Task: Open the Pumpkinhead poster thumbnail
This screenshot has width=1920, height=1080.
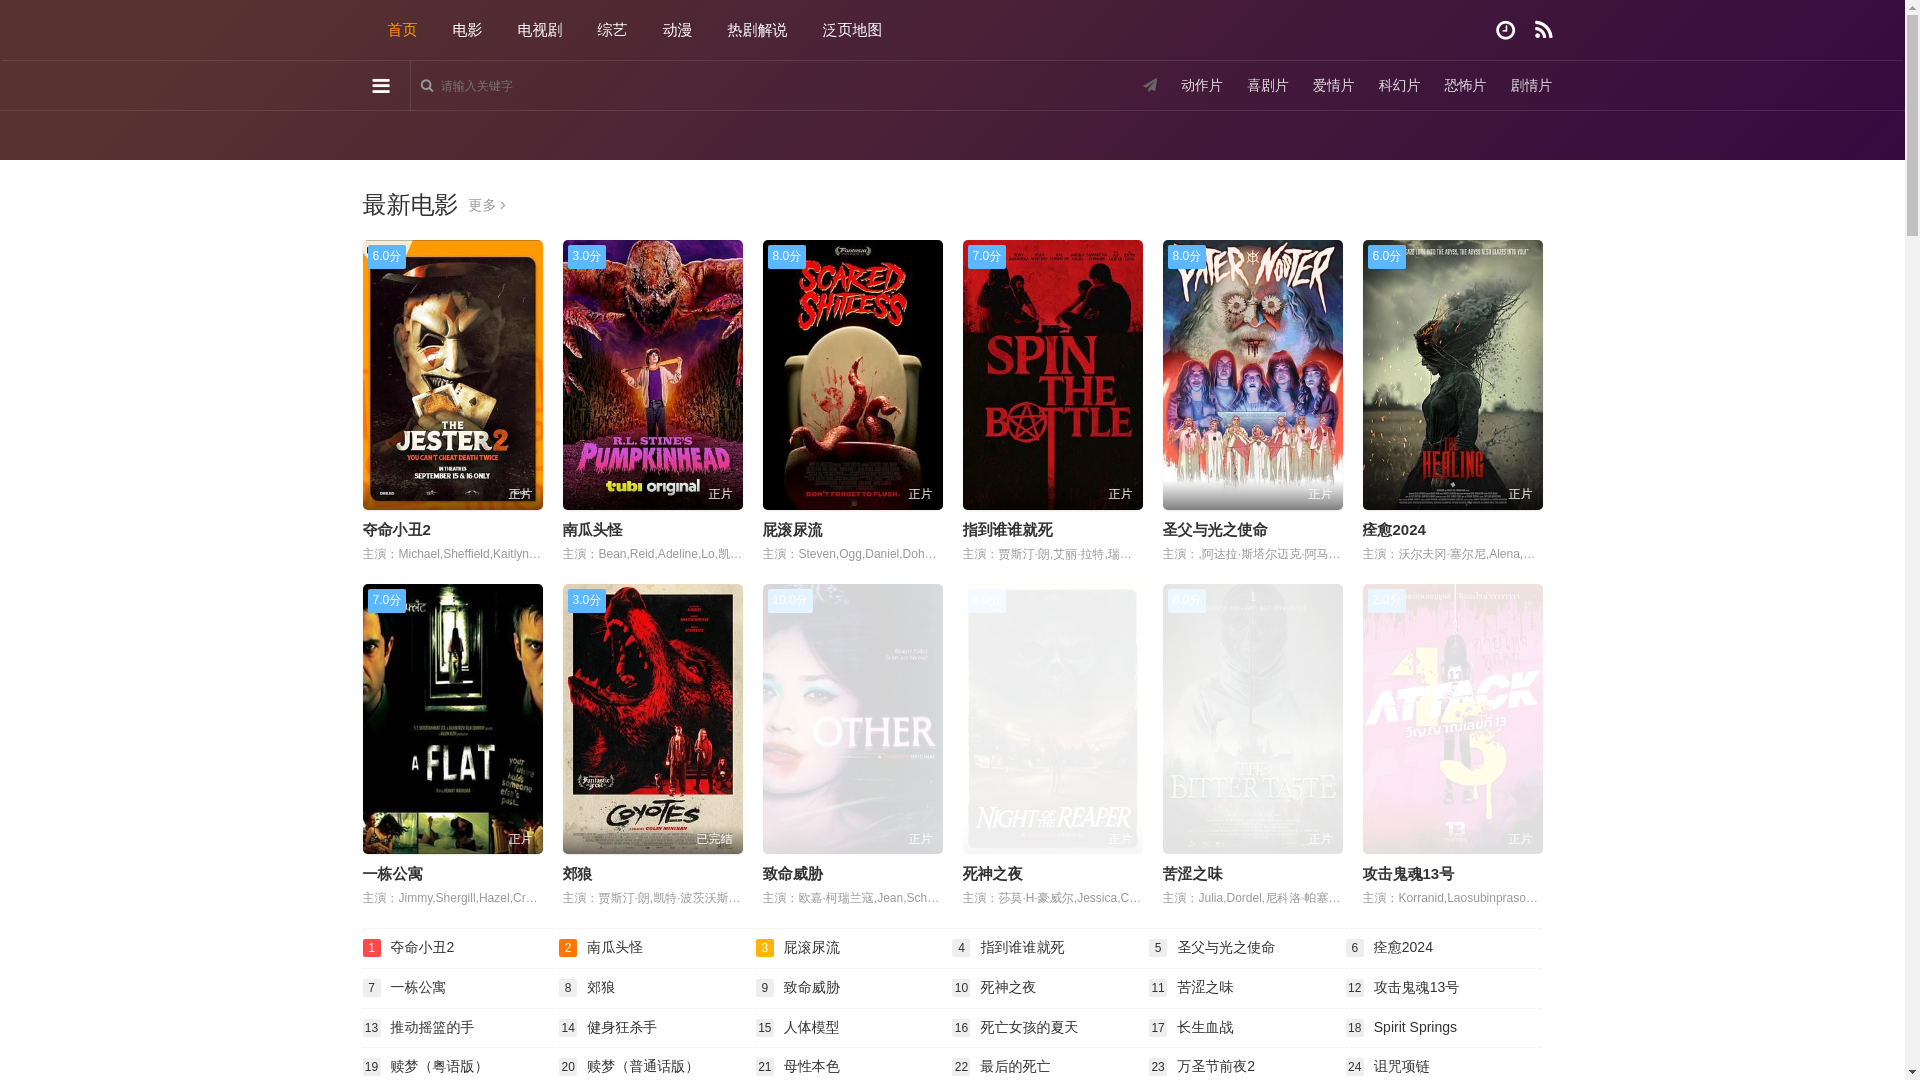Action: coord(653,375)
